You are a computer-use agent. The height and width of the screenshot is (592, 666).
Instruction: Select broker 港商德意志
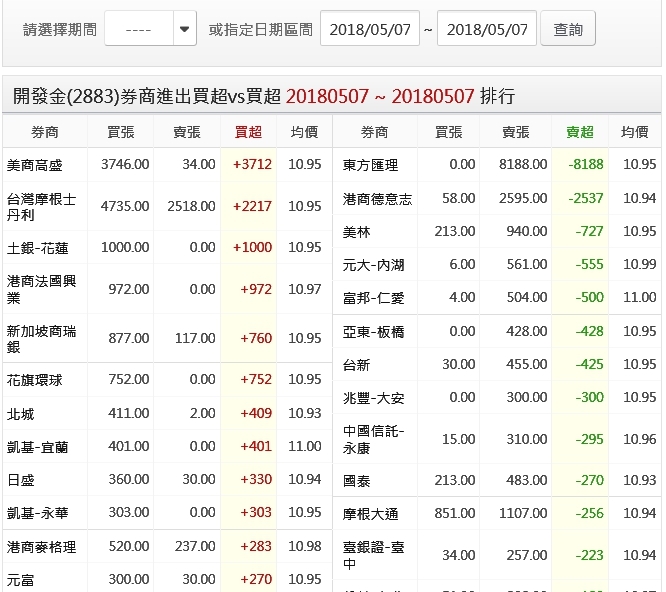pos(378,199)
